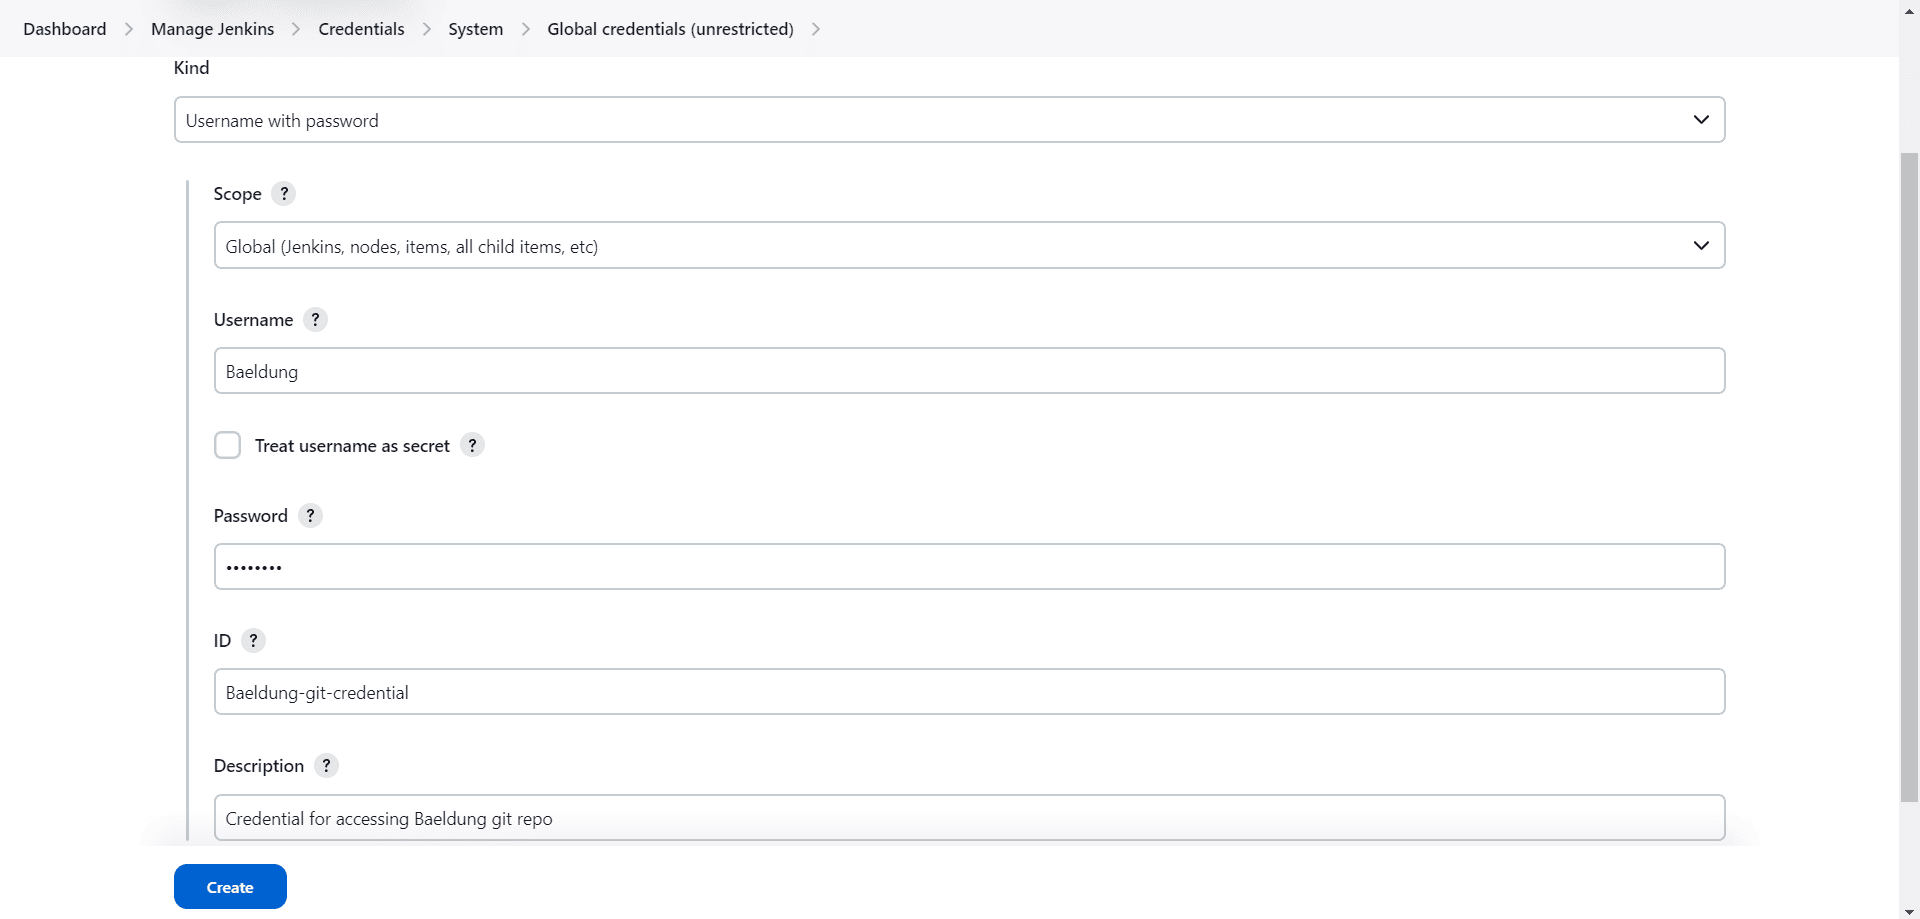
Task: Open help for the Scope field
Action: point(284,194)
